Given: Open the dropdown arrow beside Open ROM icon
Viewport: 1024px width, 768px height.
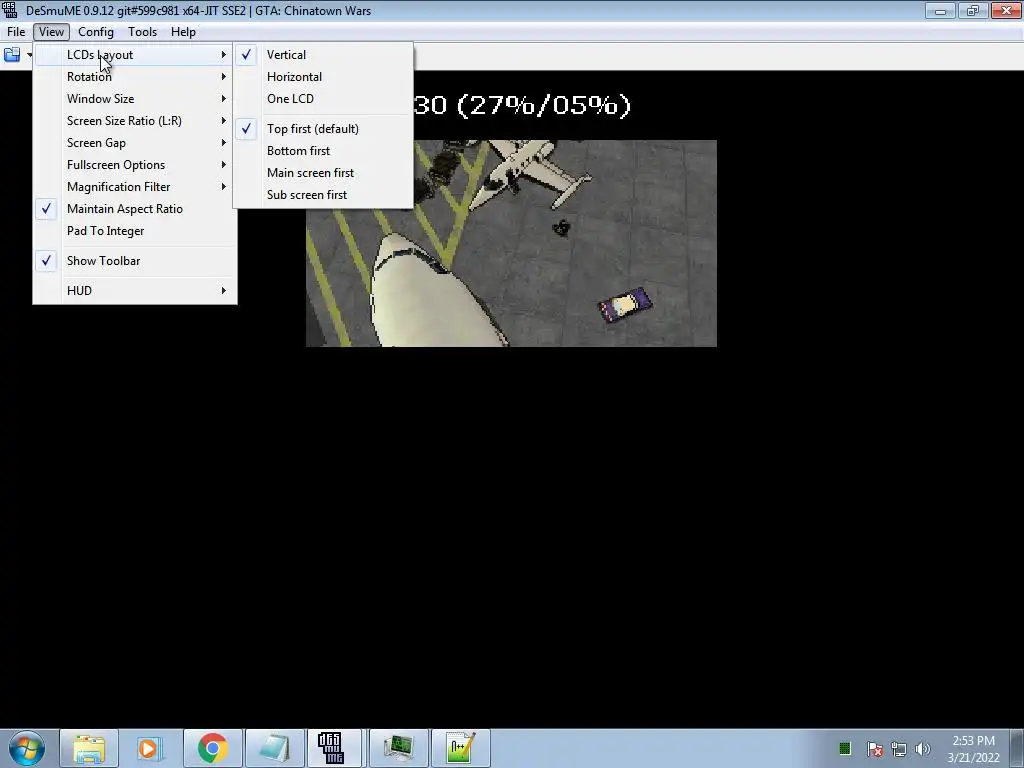Looking at the screenshot, I should (29, 55).
